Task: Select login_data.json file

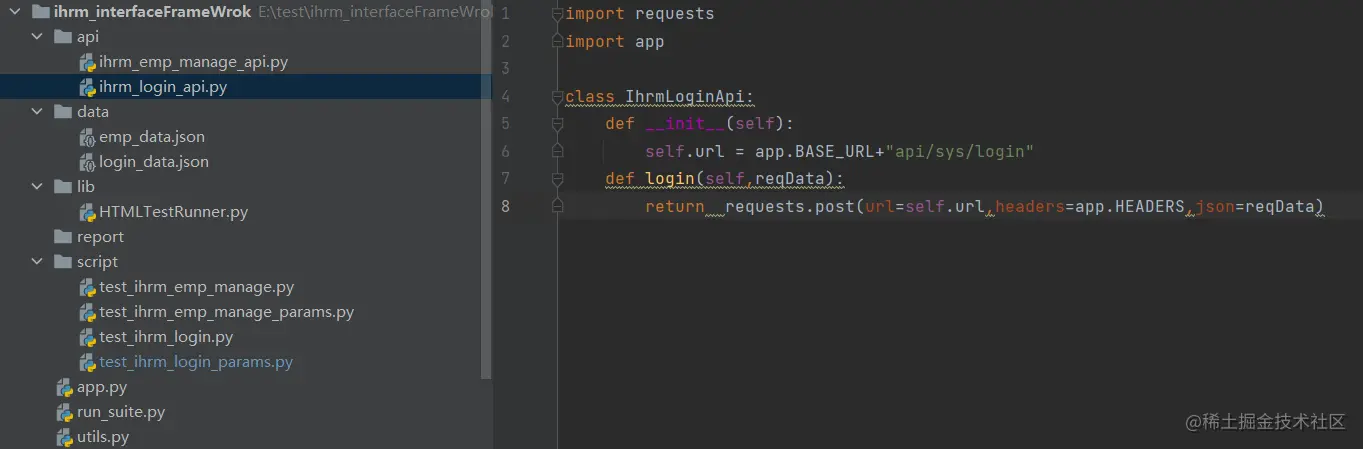Action: 154,162
